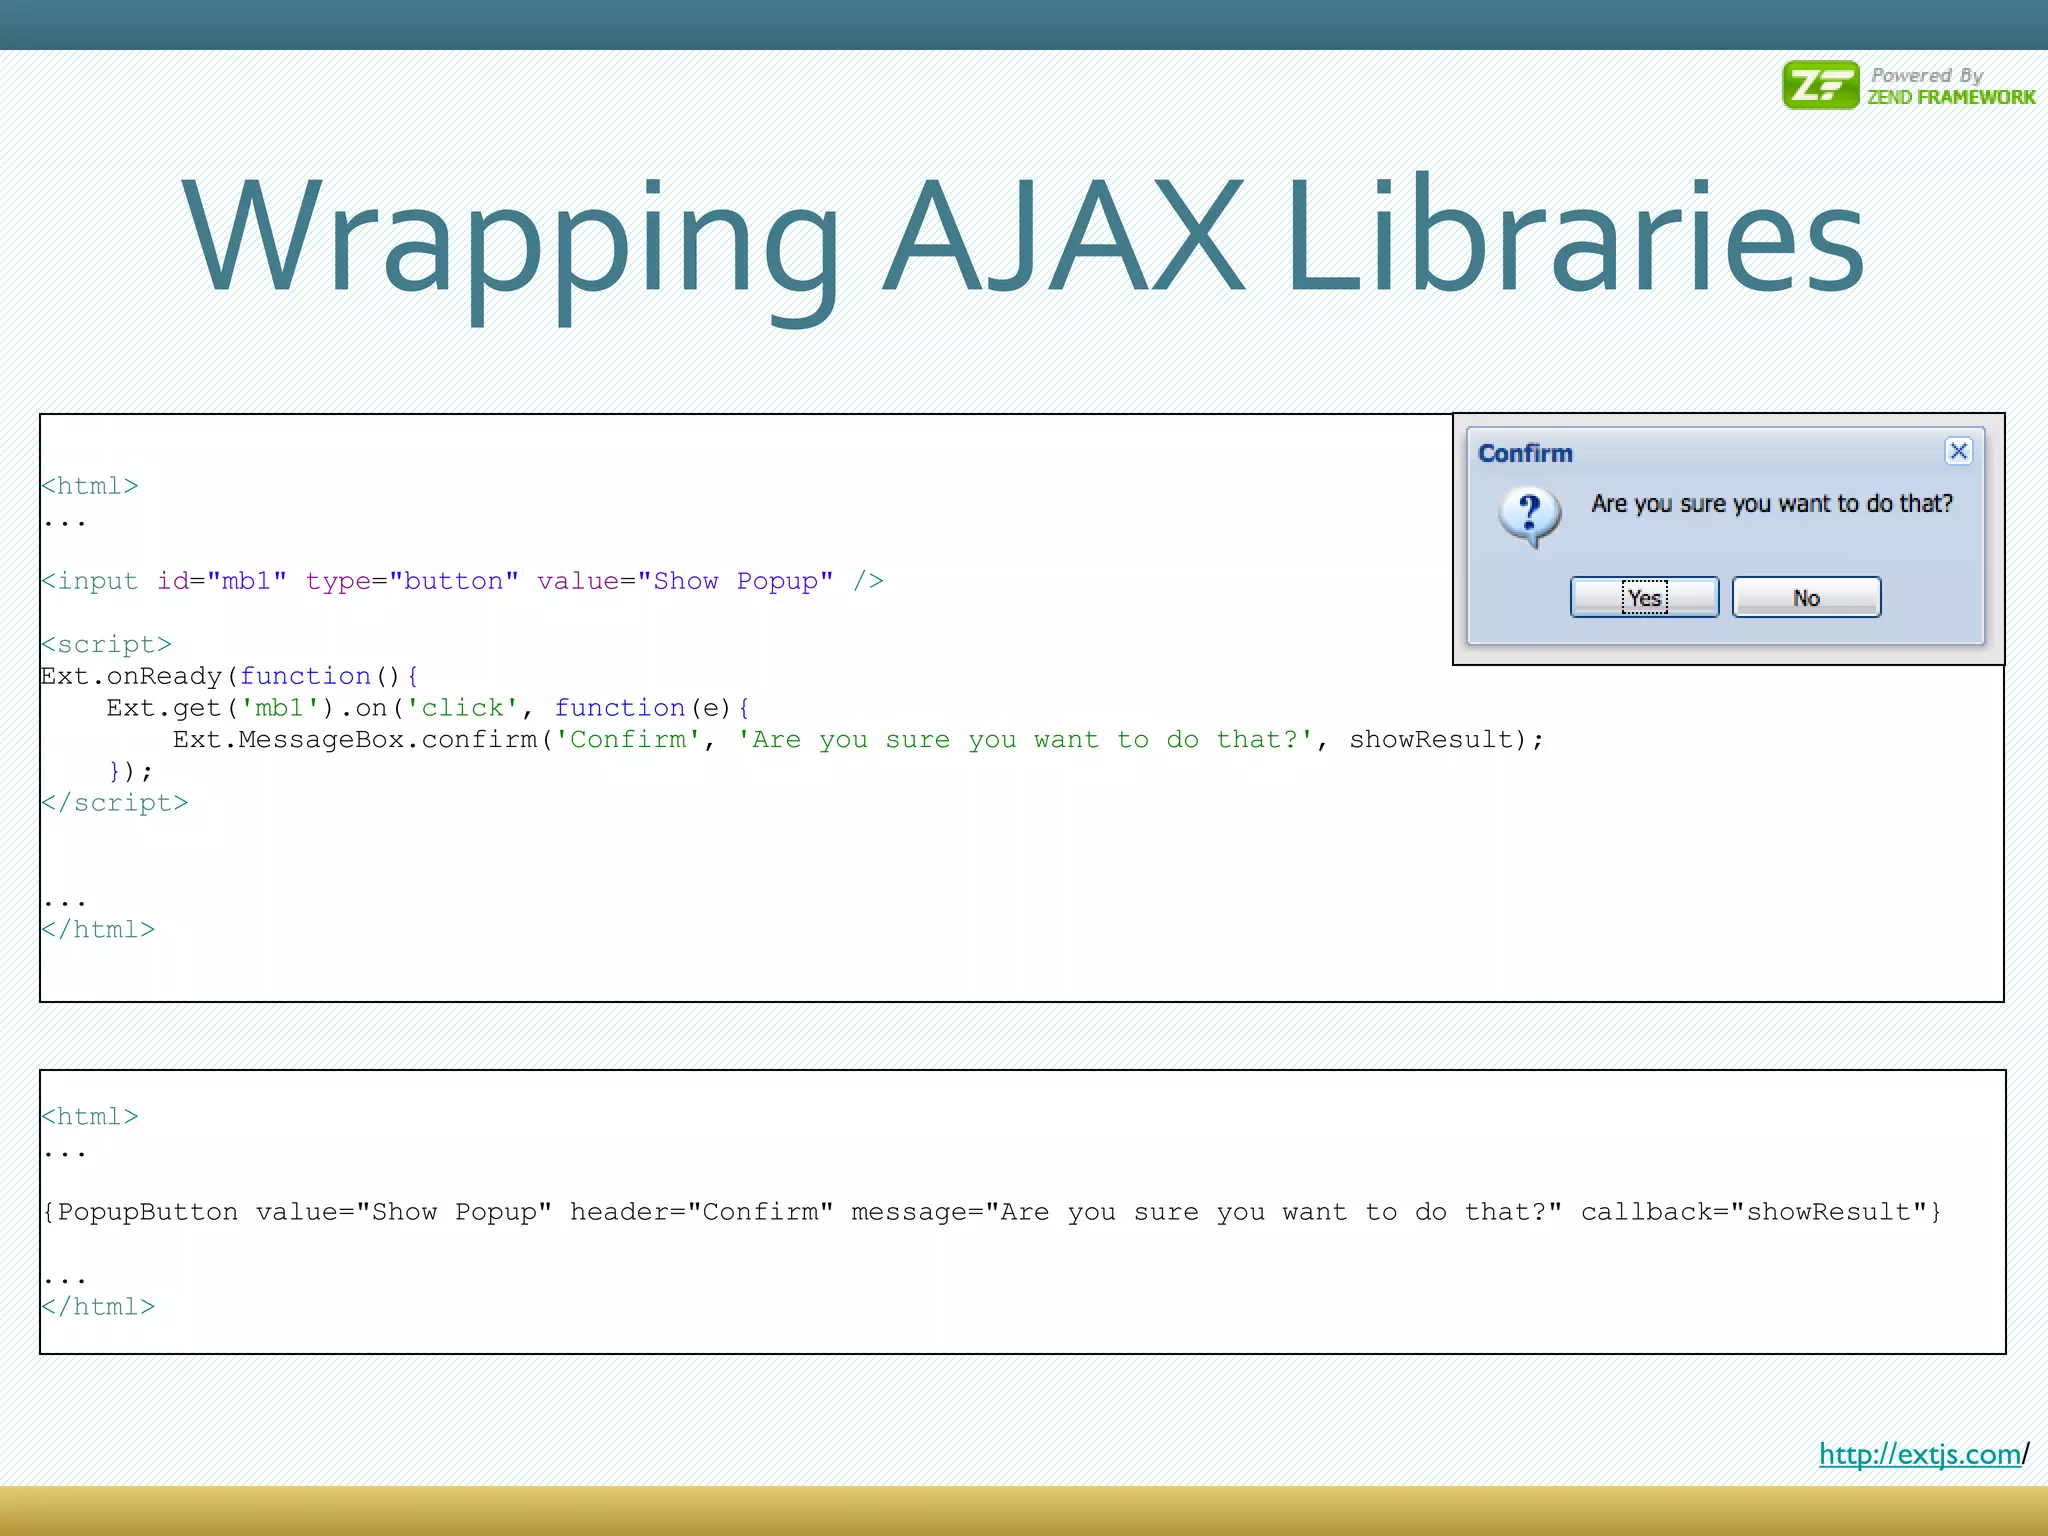This screenshot has width=2048, height=1536.
Task: Click the 'Are you sure' dialog message
Action: click(1771, 503)
